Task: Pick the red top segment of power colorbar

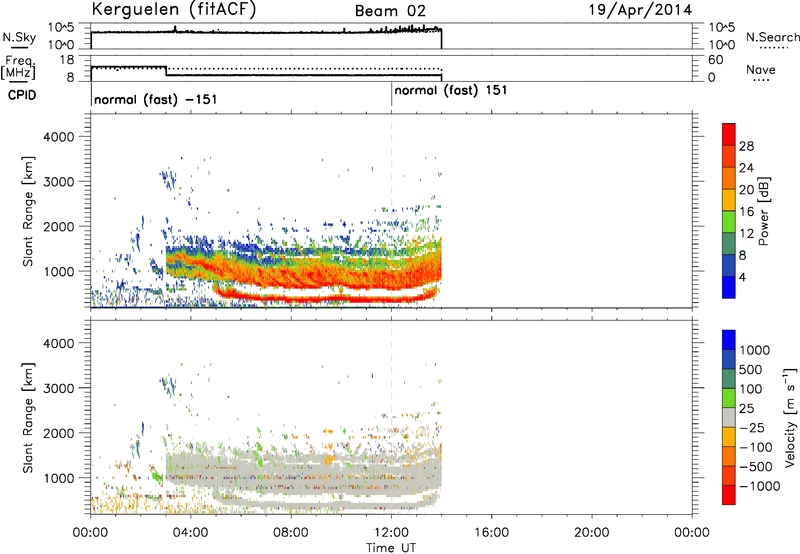Action: point(729,134)
